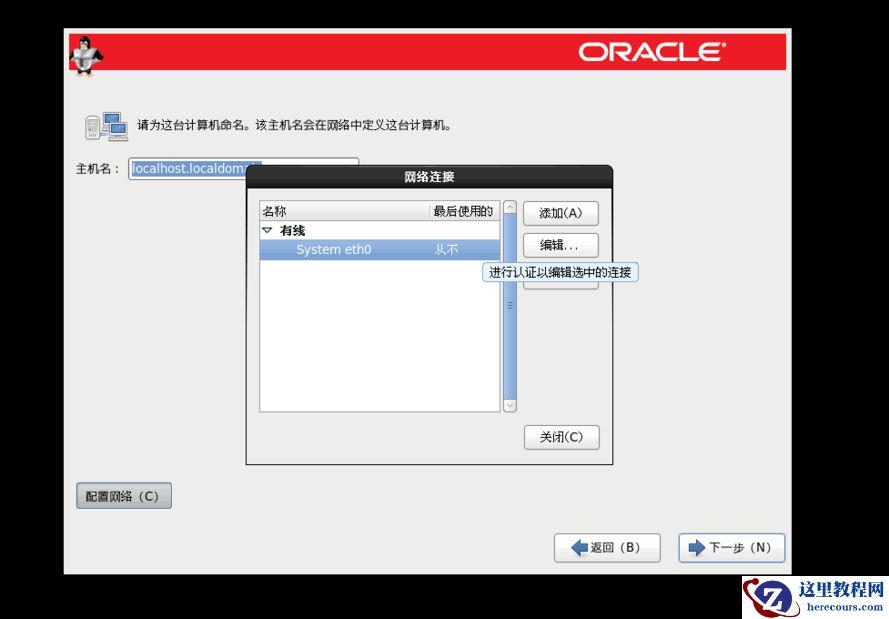
Task: Click the ORACLE logo in the banner
Action: tap(651, 52)
